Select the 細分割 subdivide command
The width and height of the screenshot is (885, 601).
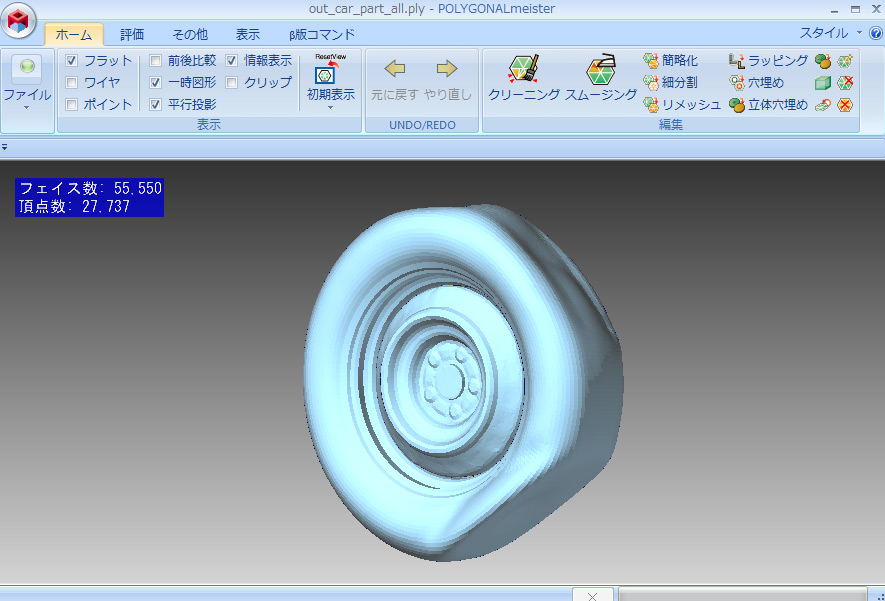671,82
